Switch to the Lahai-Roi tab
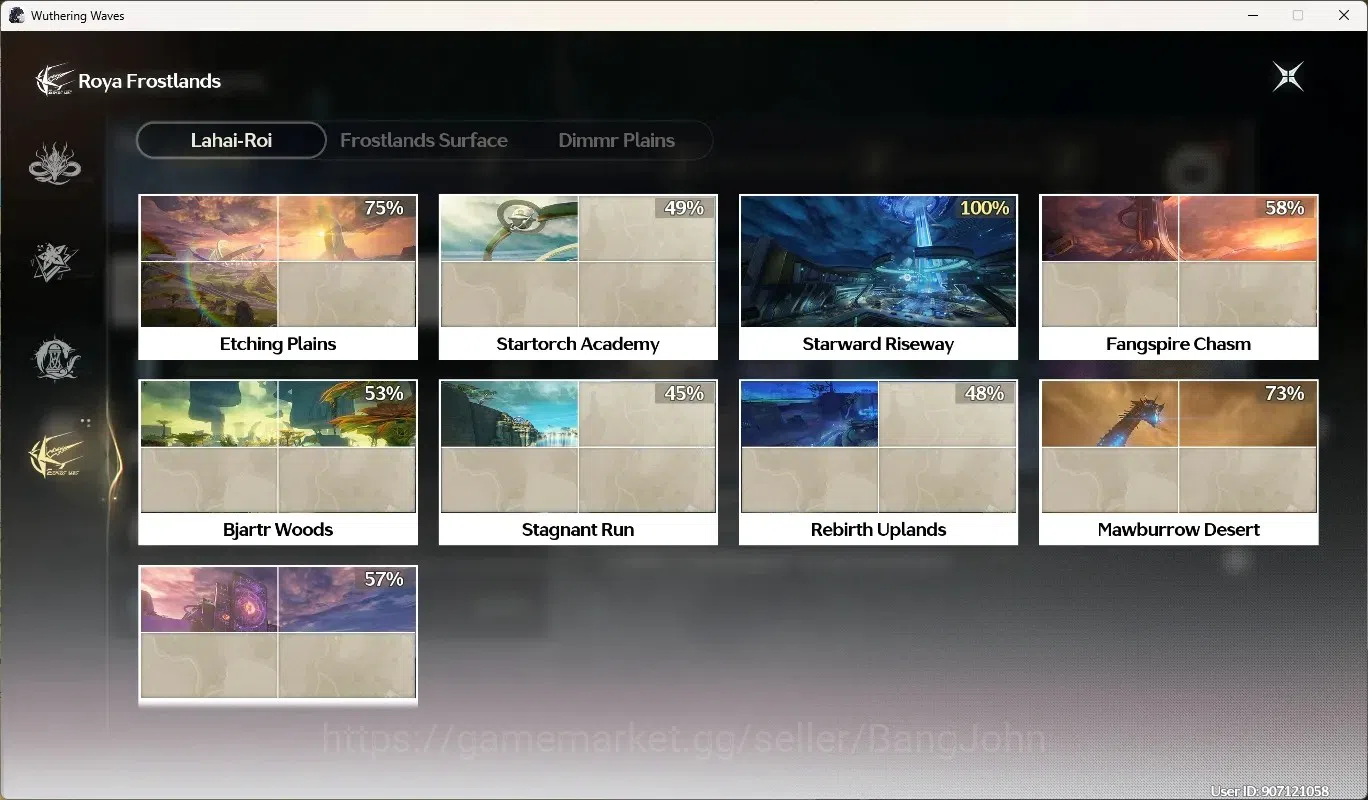 click(x=231, y=140)
